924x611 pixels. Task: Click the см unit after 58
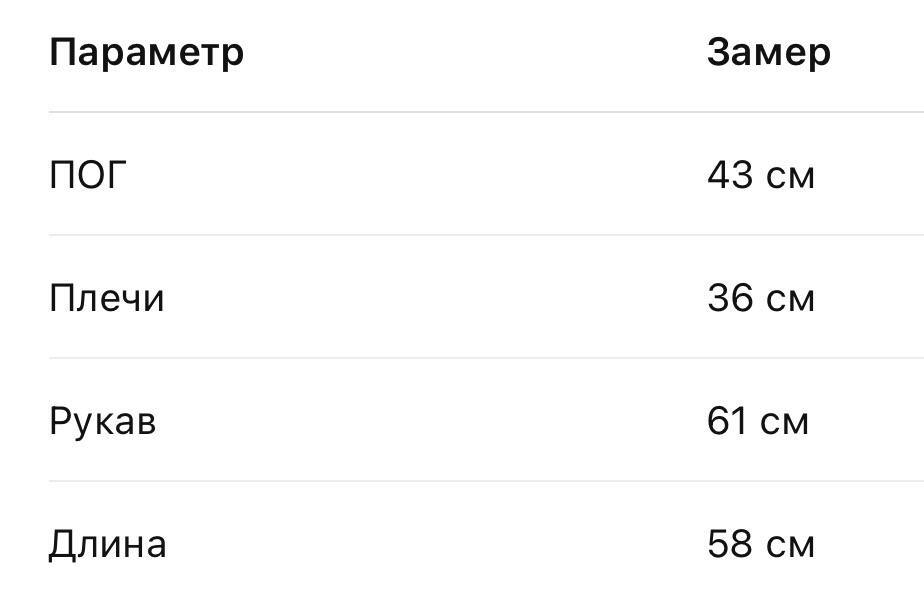click(790, 546)
